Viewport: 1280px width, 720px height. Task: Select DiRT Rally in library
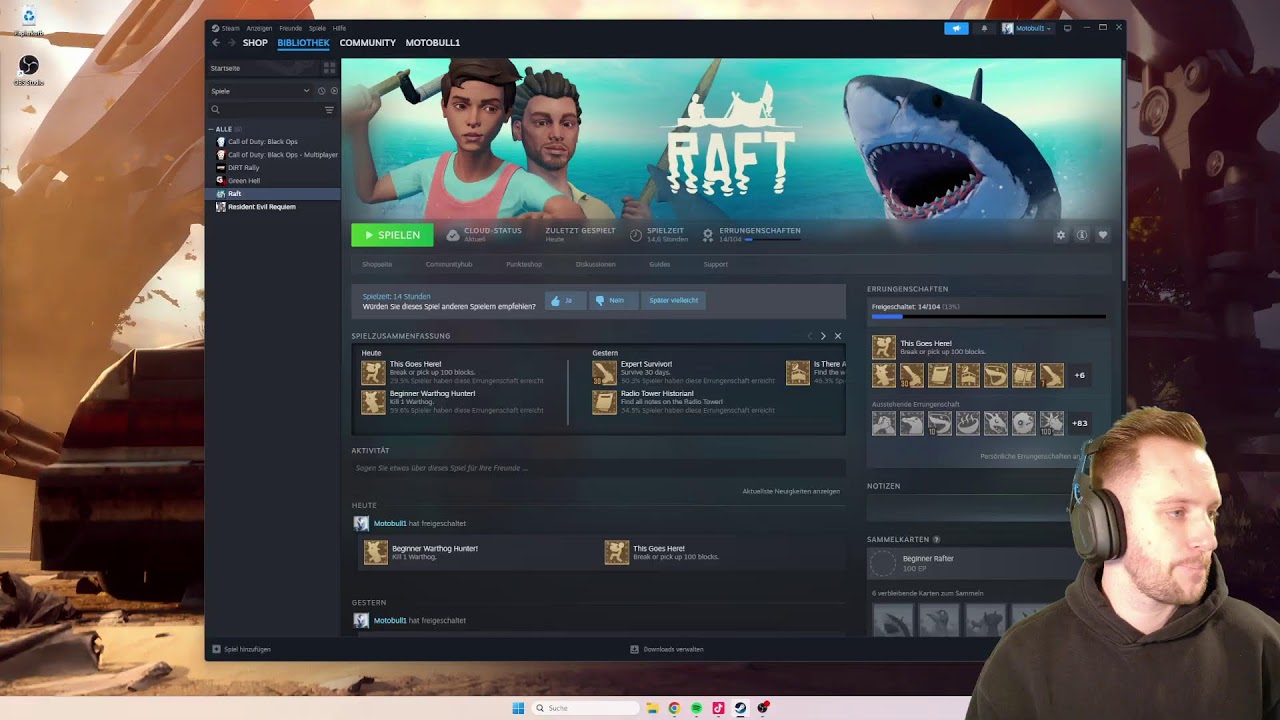click(x=243, y=168)
